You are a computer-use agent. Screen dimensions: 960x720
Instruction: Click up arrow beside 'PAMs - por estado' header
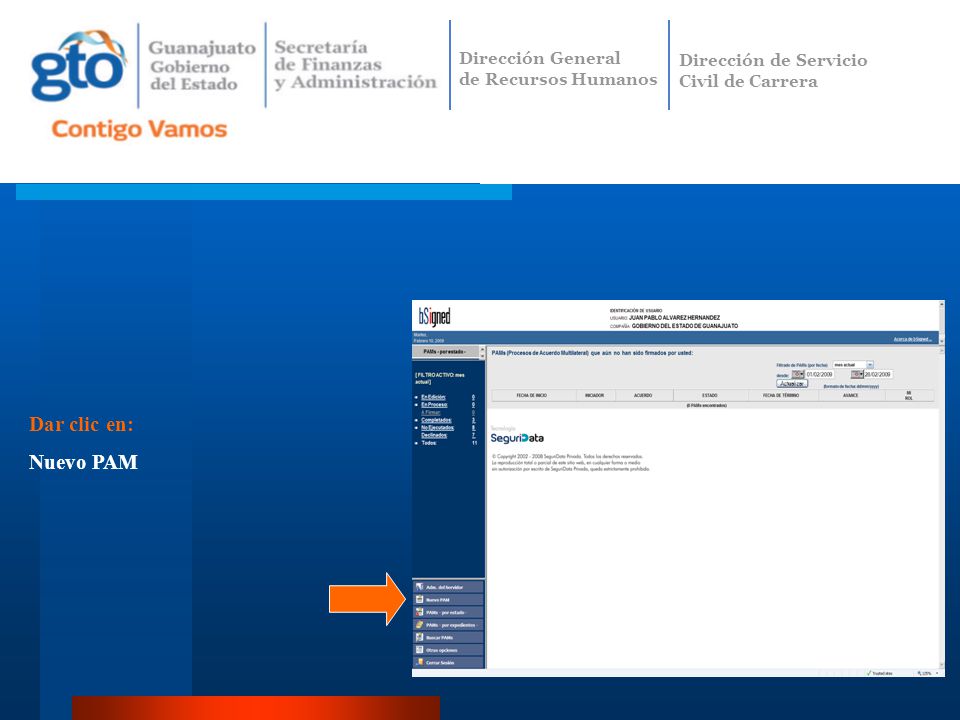(481, 349)
